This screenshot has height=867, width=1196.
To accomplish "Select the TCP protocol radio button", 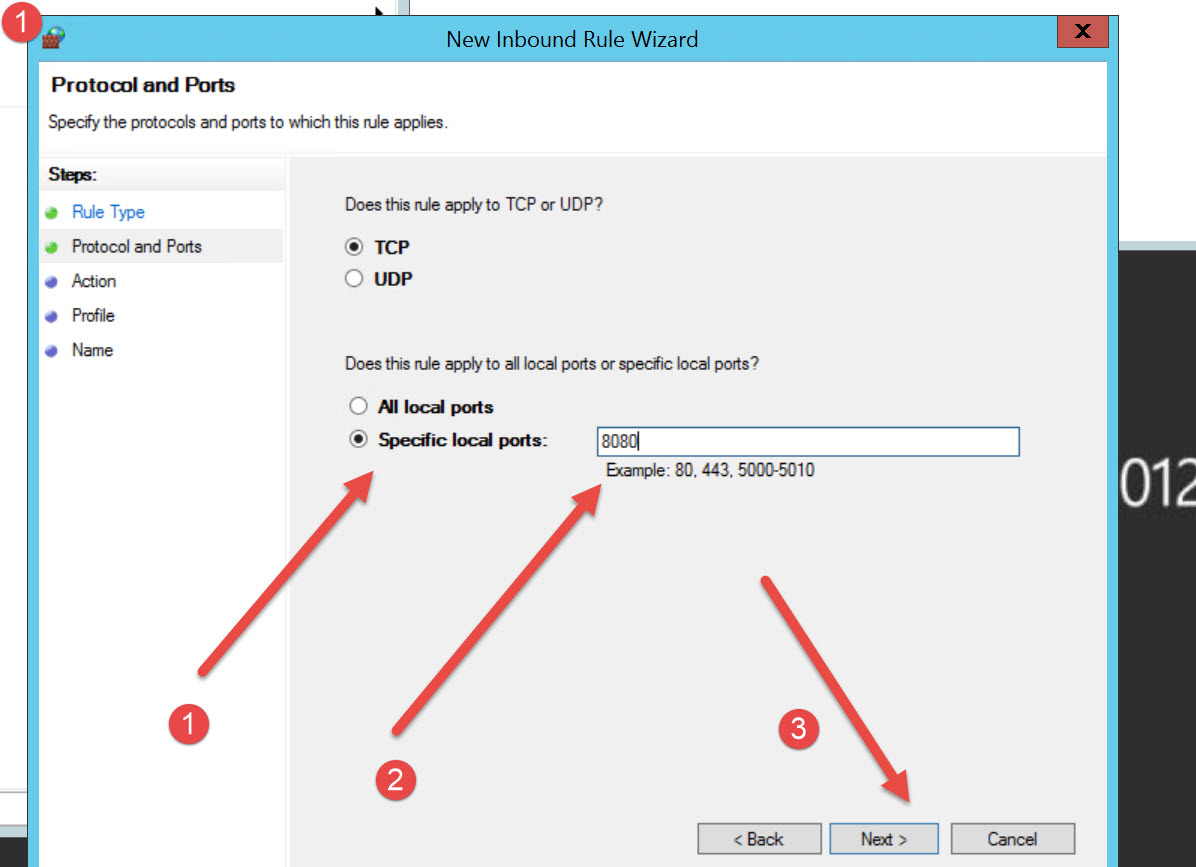I will [354, 247].
